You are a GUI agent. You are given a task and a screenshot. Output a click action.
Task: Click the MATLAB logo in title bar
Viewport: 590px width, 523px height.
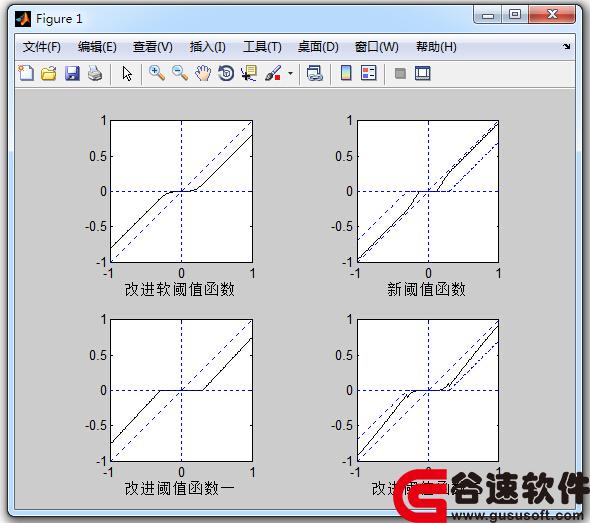(x=23, y=19)
